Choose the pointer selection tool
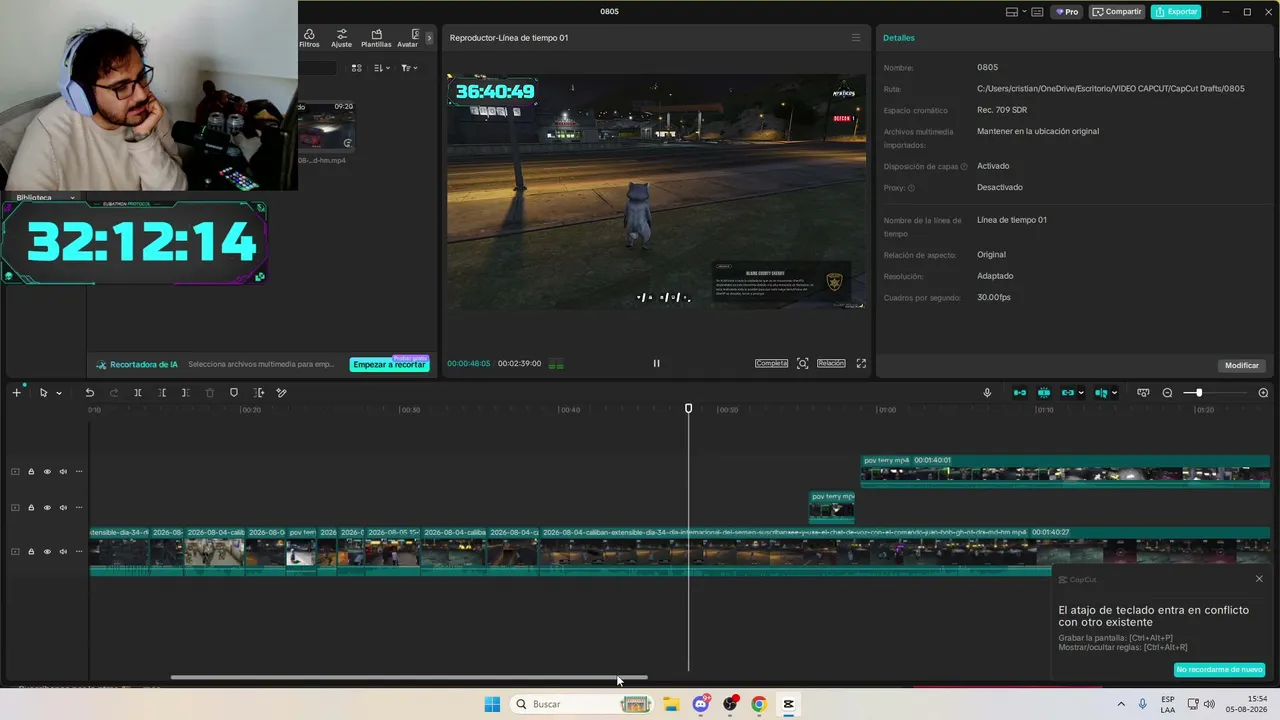The height and width of the screenshot is (720, 1280). (x=43, y=393)
